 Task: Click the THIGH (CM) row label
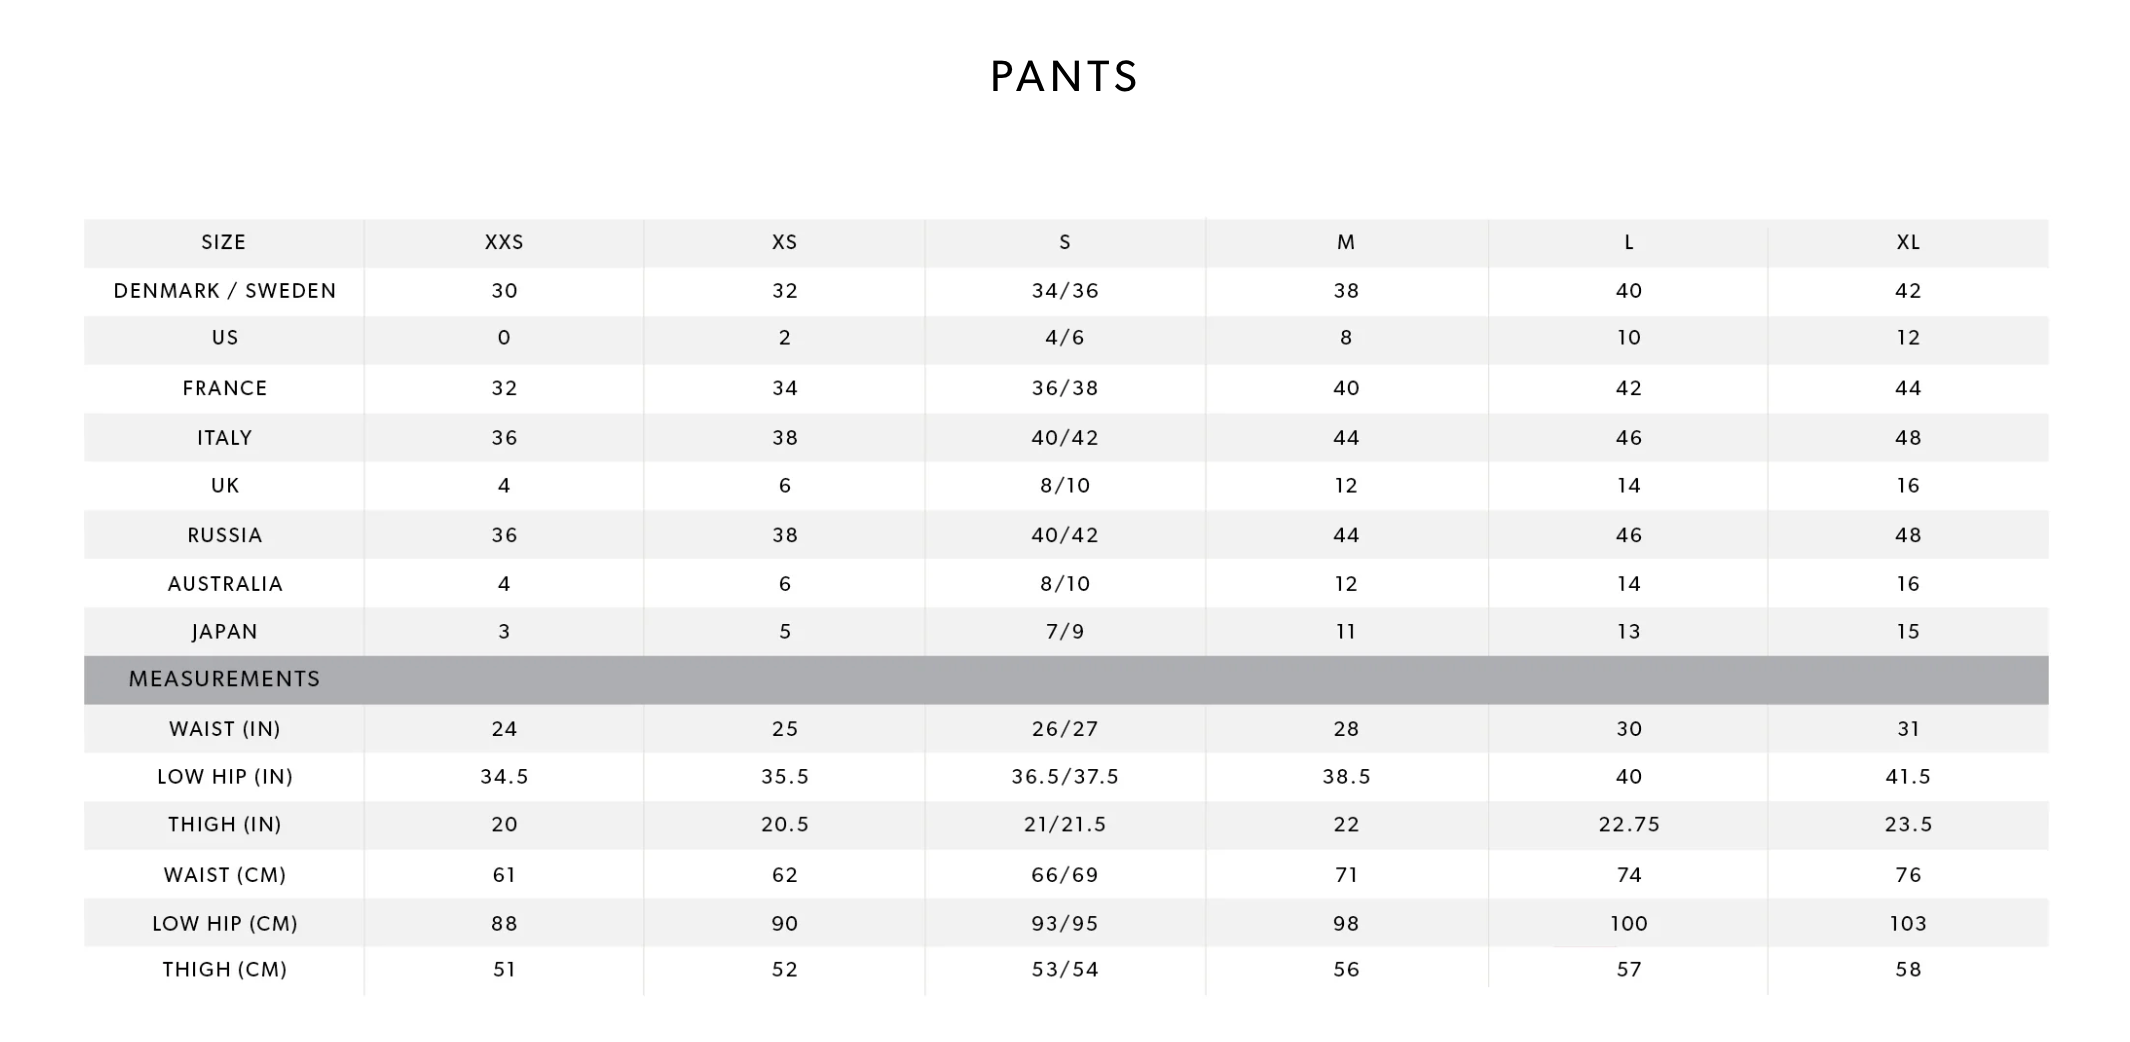225,970
